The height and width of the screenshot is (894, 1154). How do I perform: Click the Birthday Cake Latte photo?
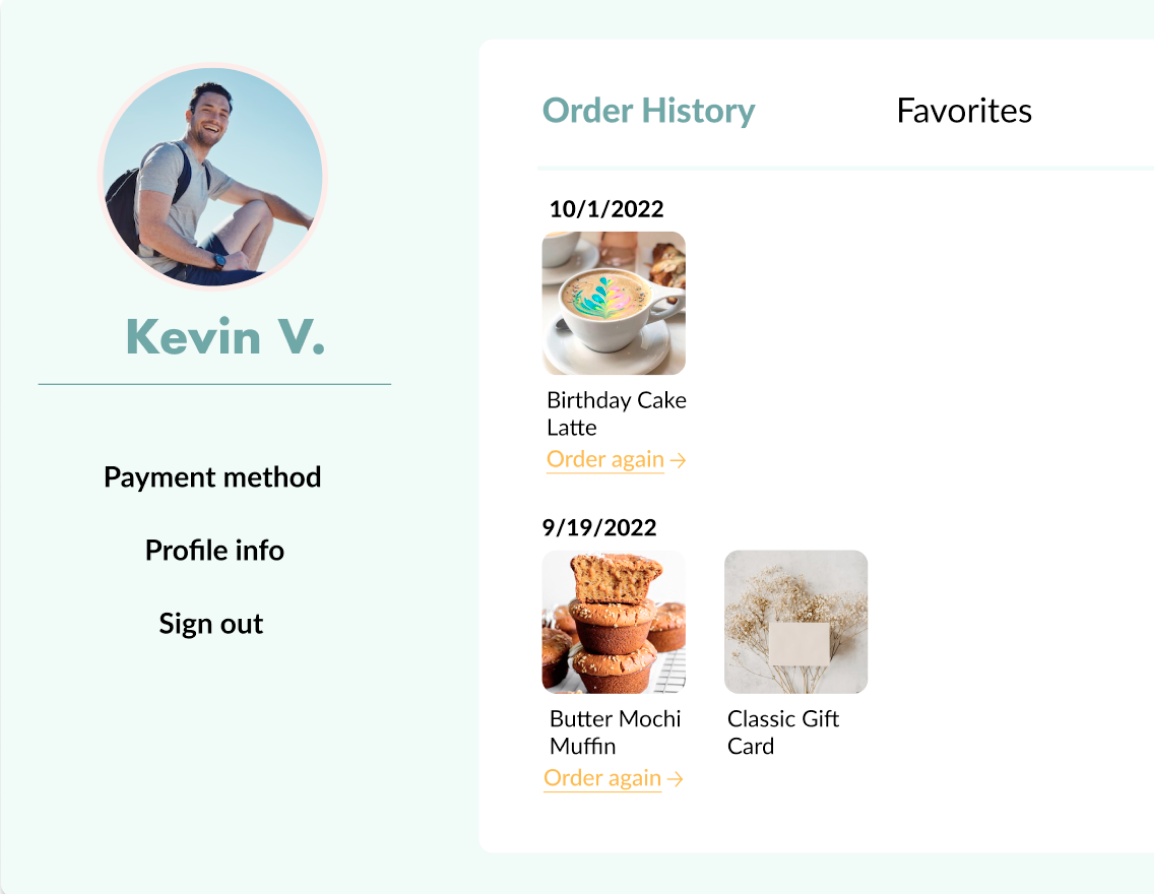614,303
